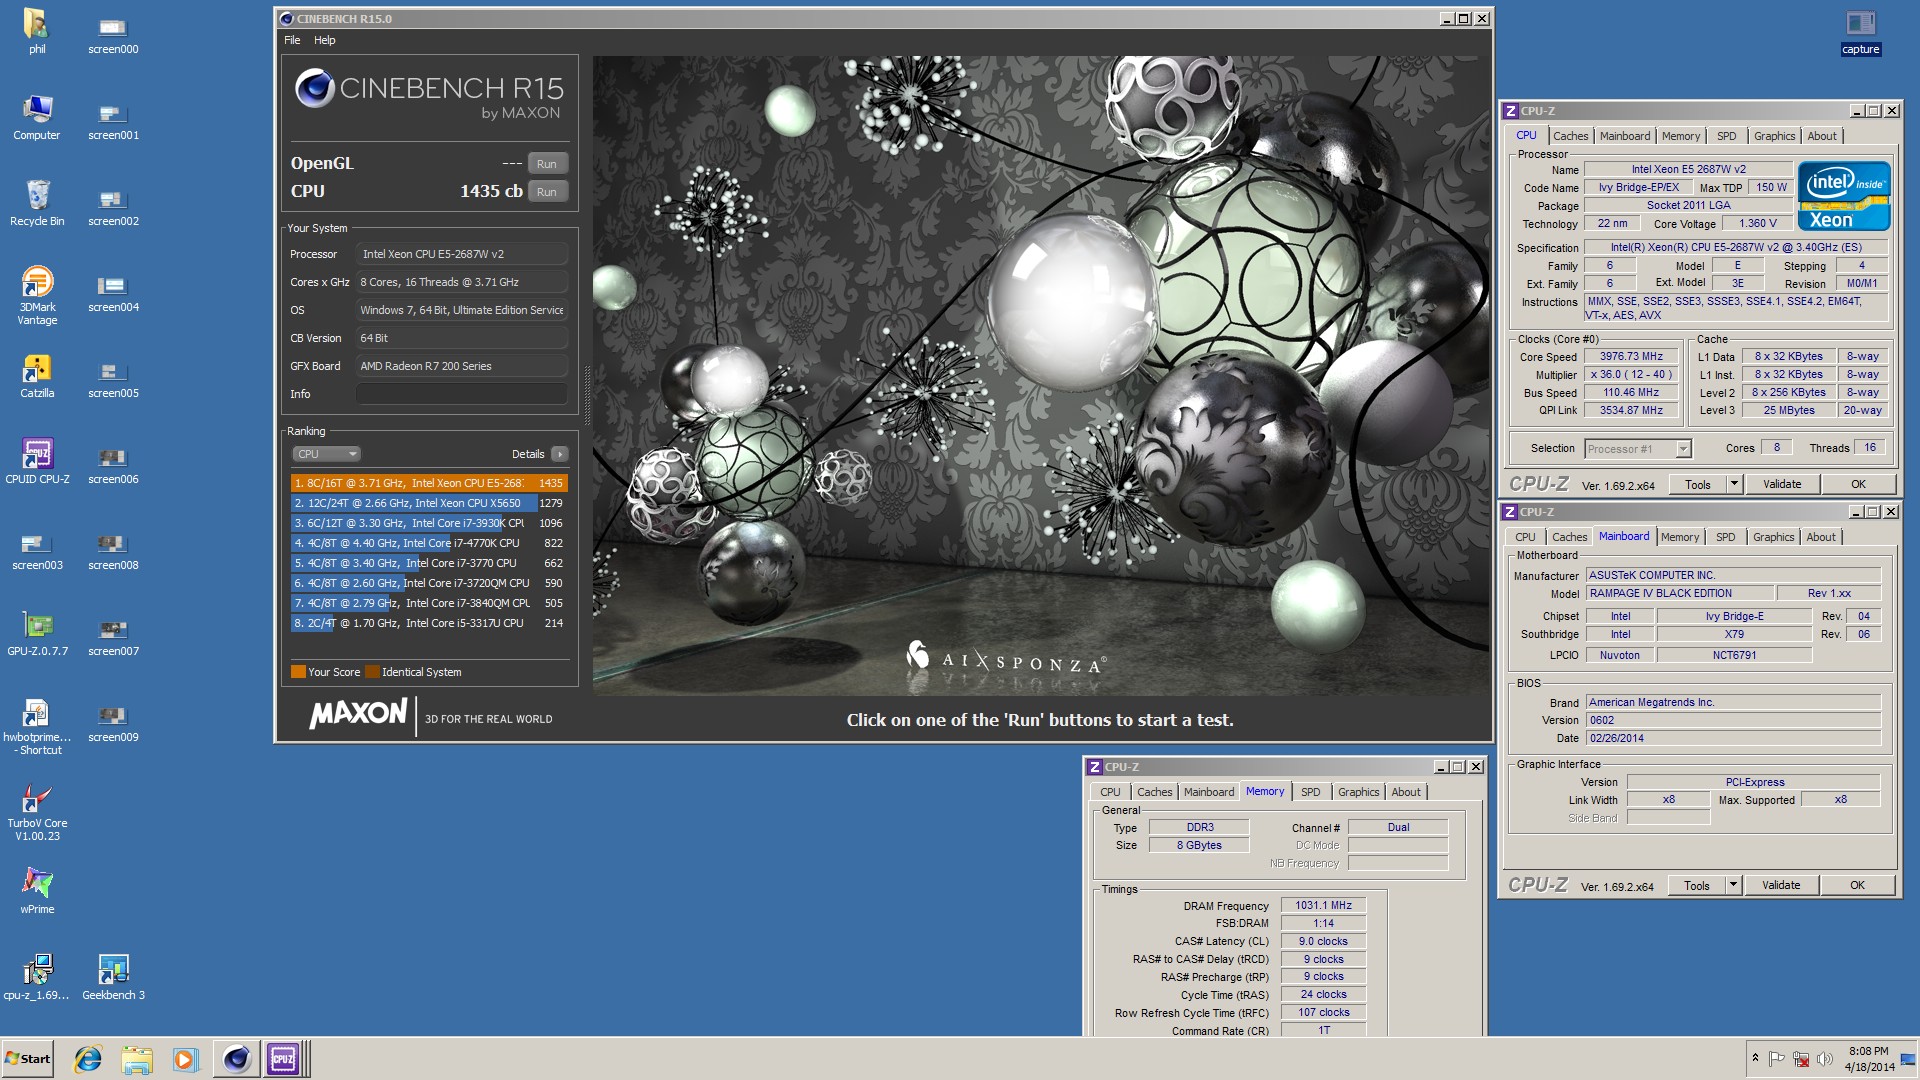Launch wPrime desktop icon

(x=37, y=891)
